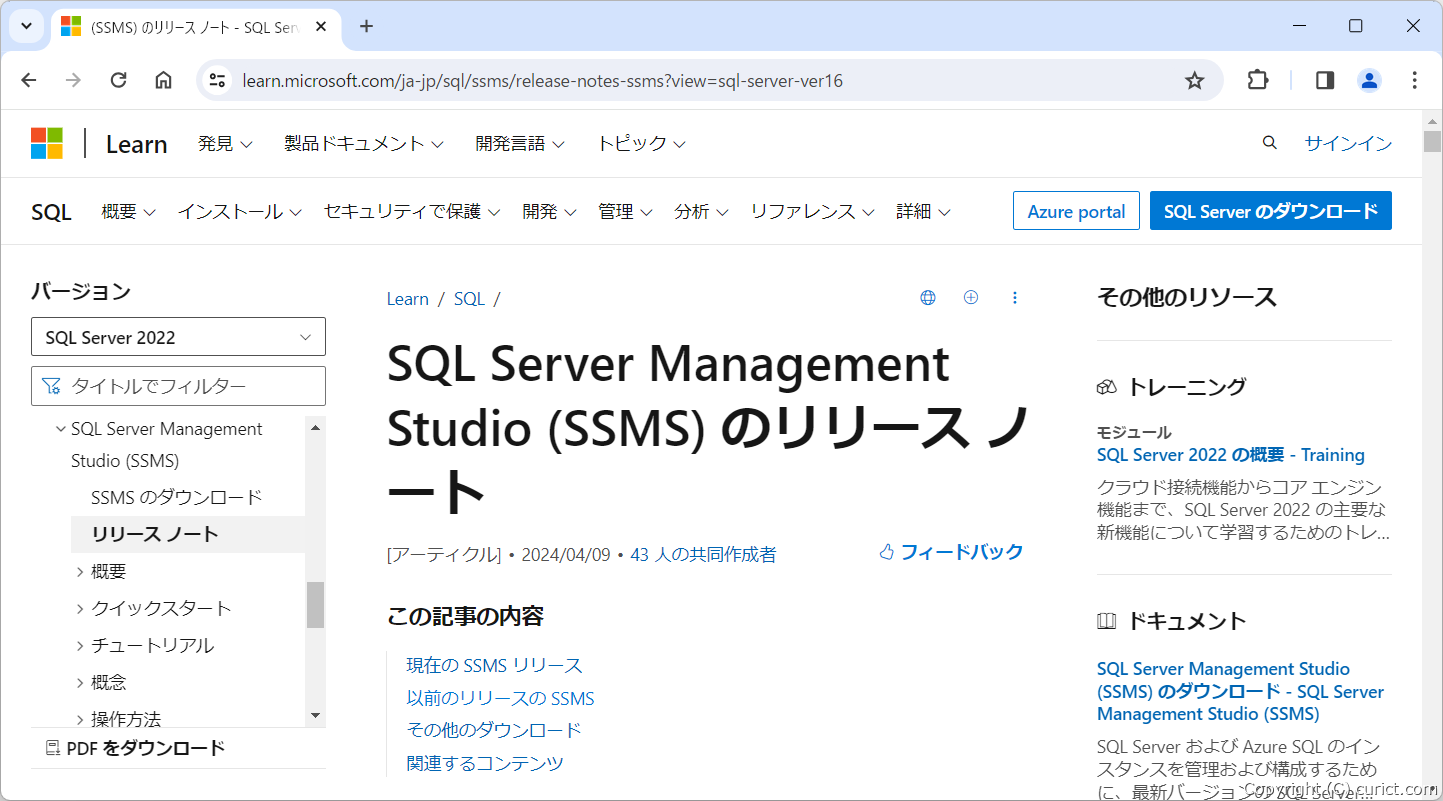Click the bookmark star in the address bar
This screenshot has height=801, width=1443.
point(1194,80)
